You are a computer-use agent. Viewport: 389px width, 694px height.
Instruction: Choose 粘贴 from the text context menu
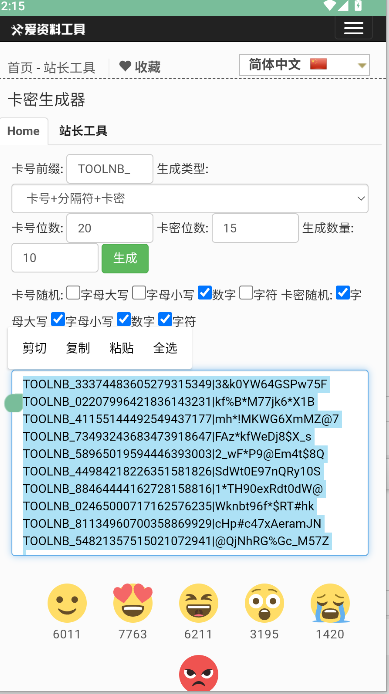(x=122, y=348)
